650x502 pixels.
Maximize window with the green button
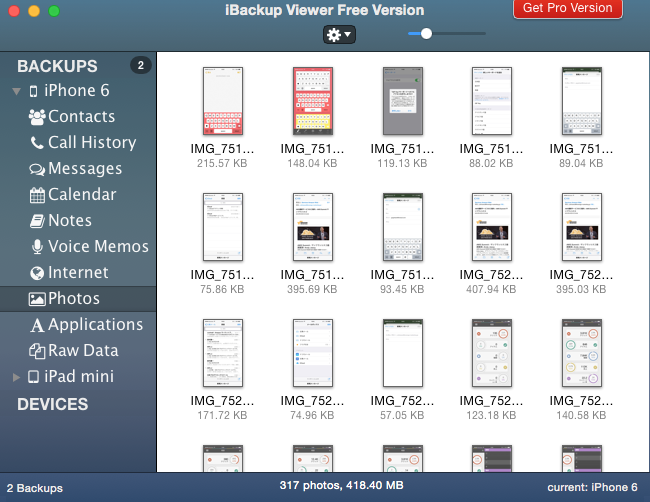(x=54, y=11)
